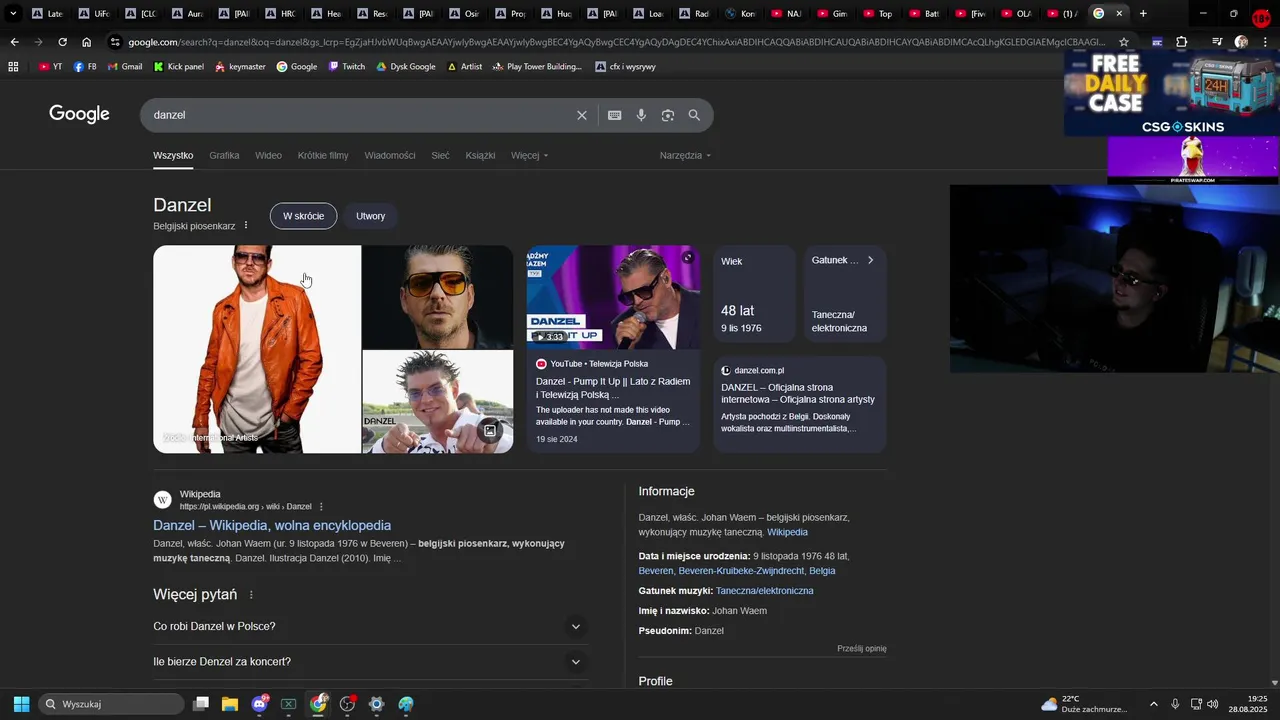
Task: Click the danzel search input field
Action: 360,115
